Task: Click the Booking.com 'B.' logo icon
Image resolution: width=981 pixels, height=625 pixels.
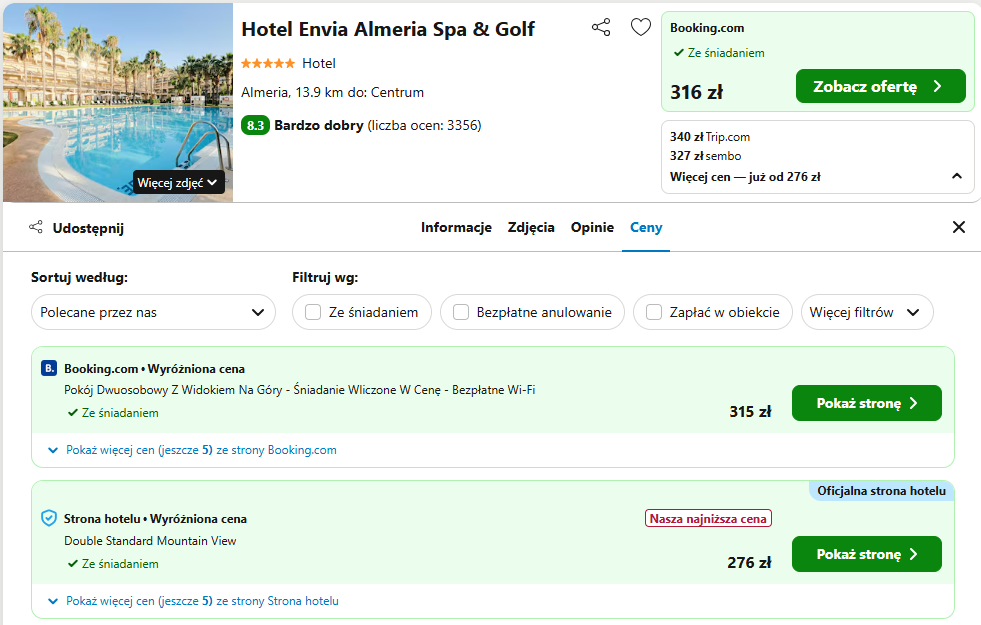Action: (x=49, y=368)
